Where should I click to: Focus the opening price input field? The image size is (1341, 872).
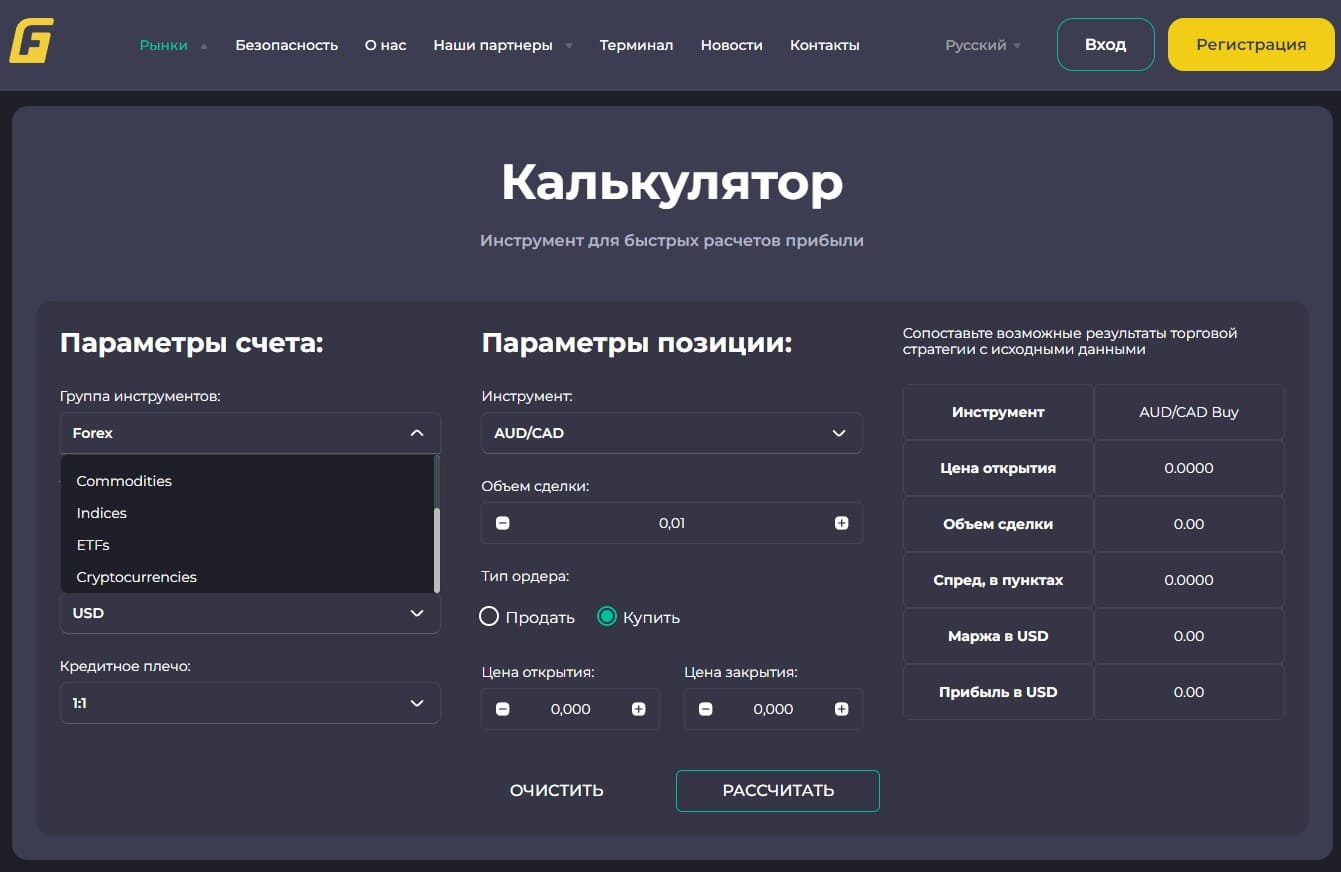(x=570, y=709)
